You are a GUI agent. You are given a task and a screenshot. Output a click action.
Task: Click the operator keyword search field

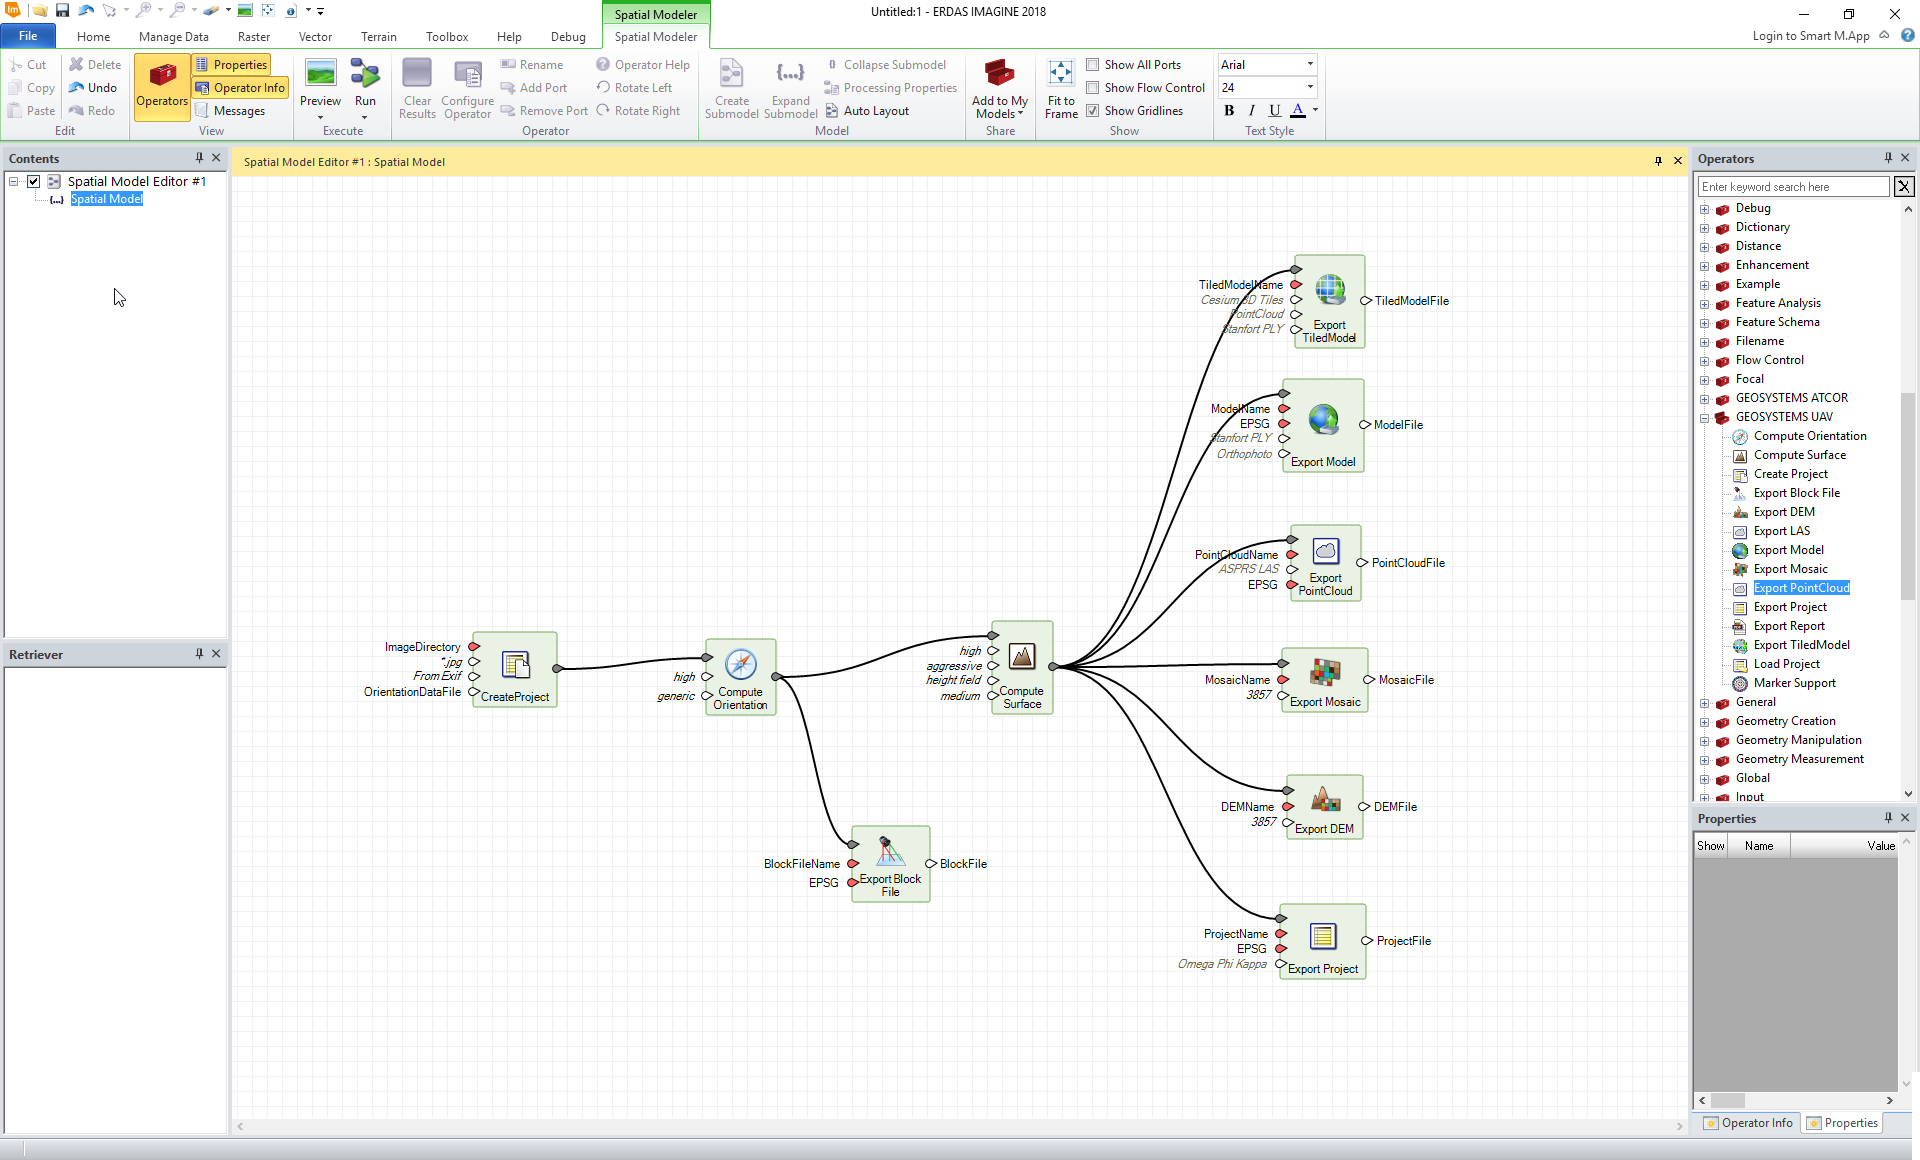pyautogui.click(x=1793, y=187)
